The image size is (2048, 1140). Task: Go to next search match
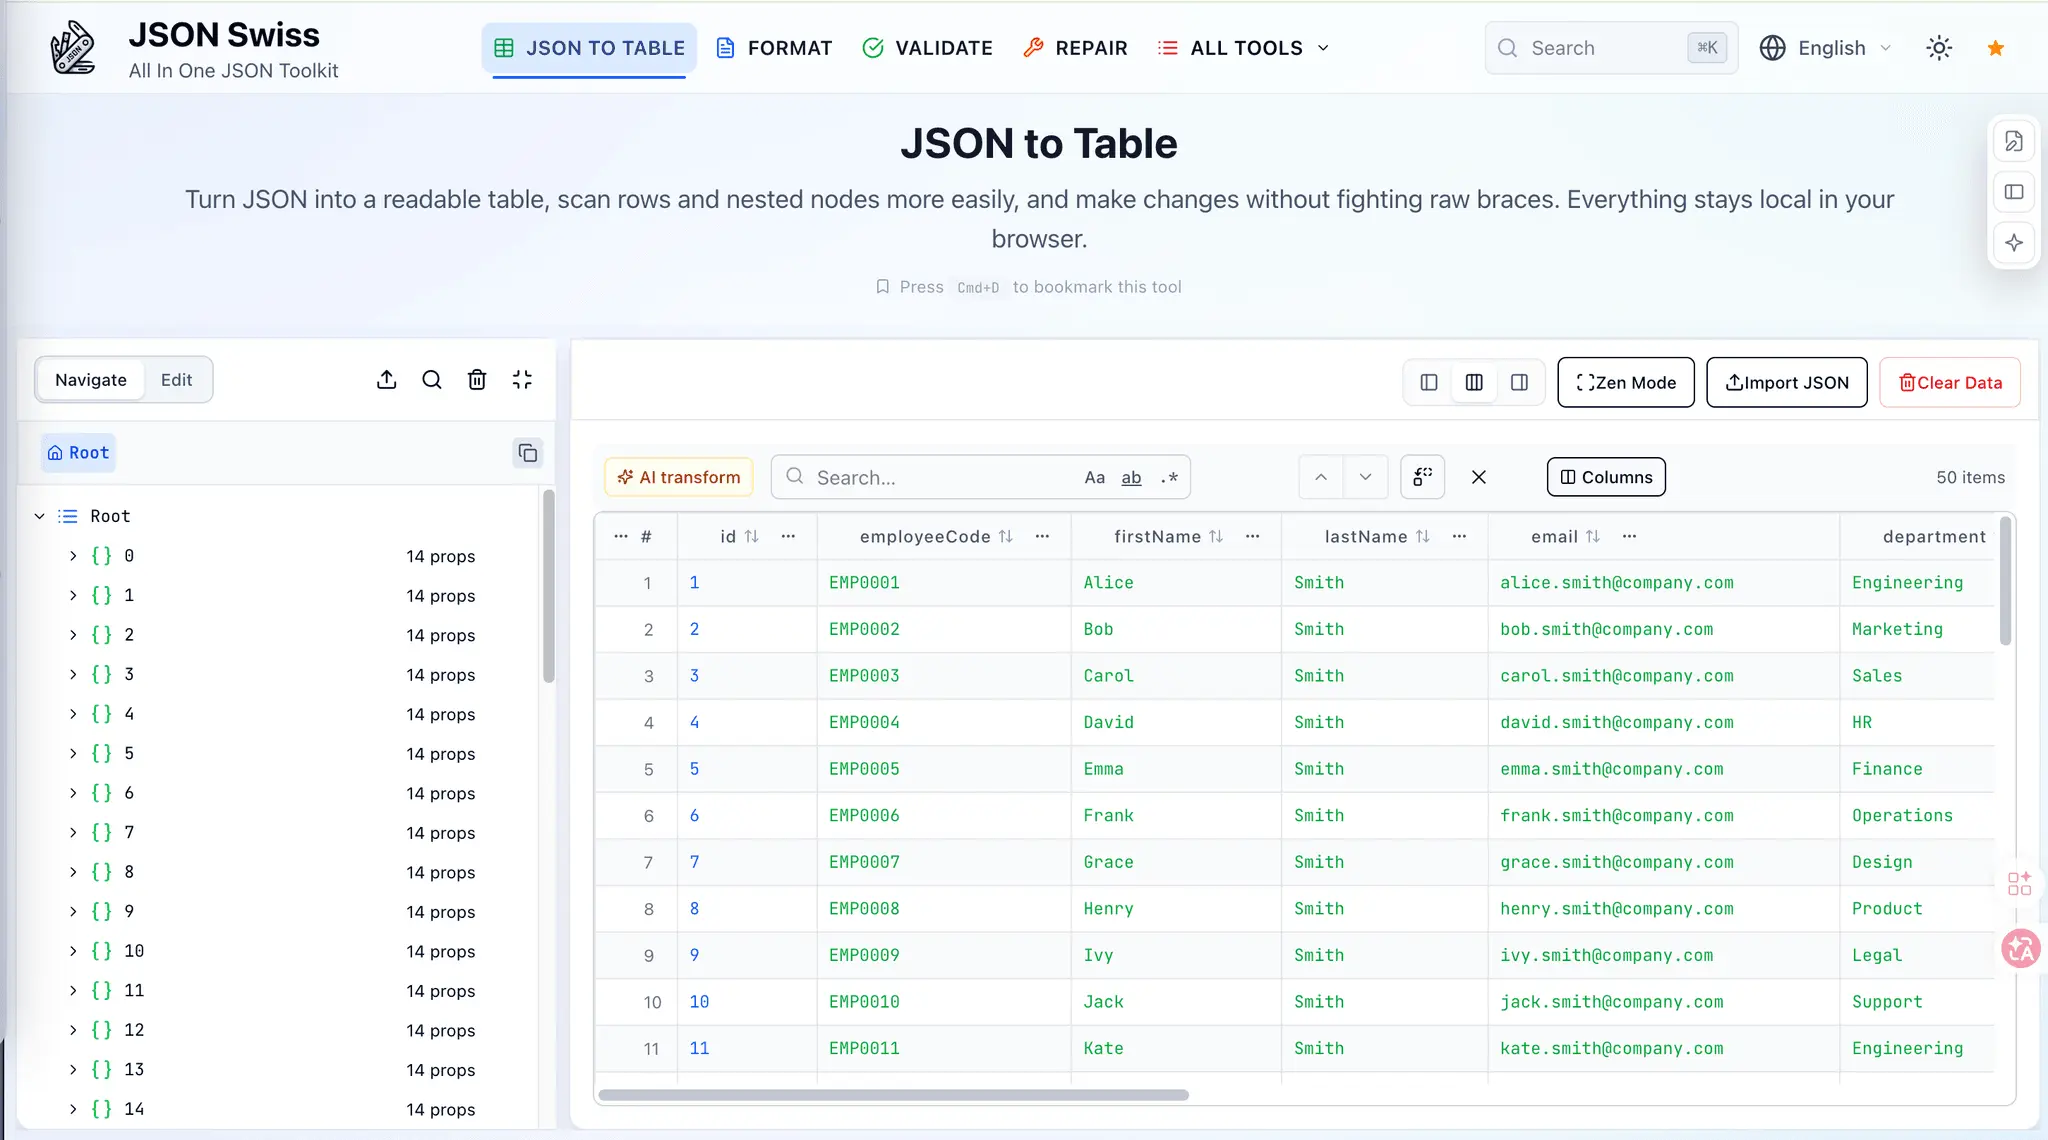pyautogui.click(x=1366, y=477)
